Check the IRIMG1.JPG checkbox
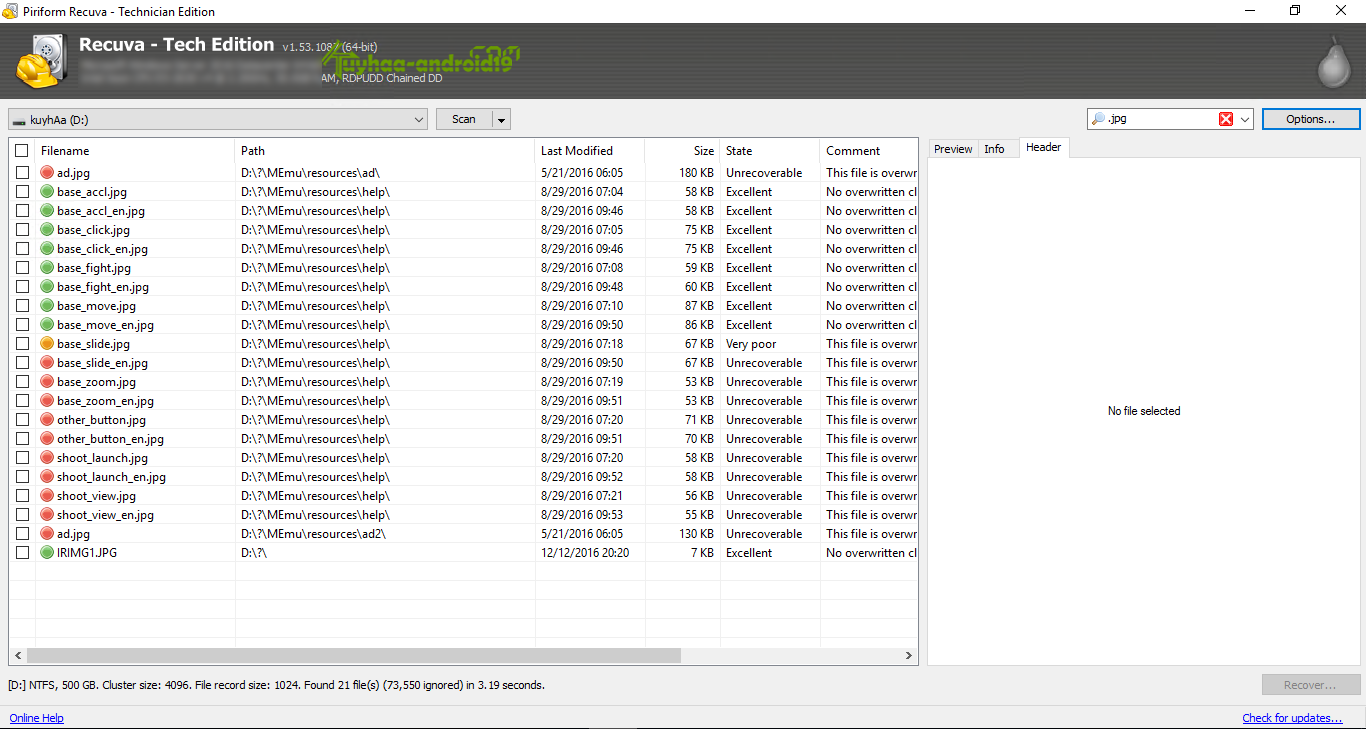The height and width of the screenshot is (729, 1366). [22, 553]
